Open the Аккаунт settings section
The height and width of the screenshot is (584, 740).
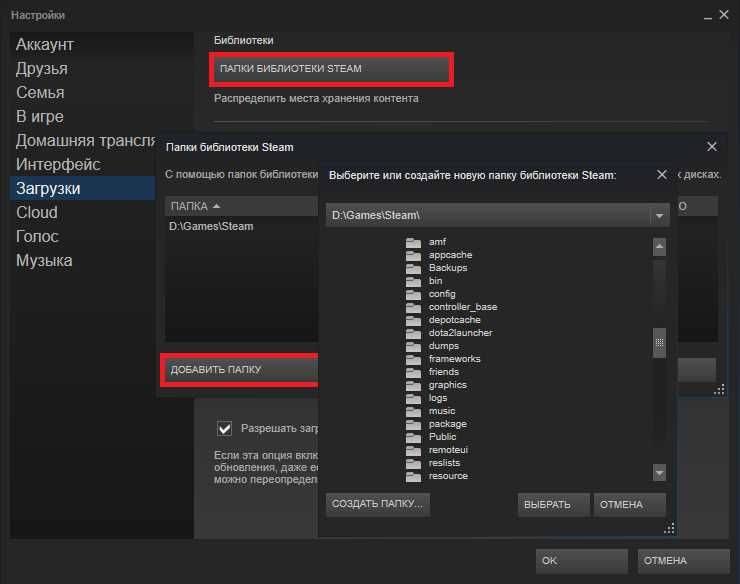click(44, 44)
